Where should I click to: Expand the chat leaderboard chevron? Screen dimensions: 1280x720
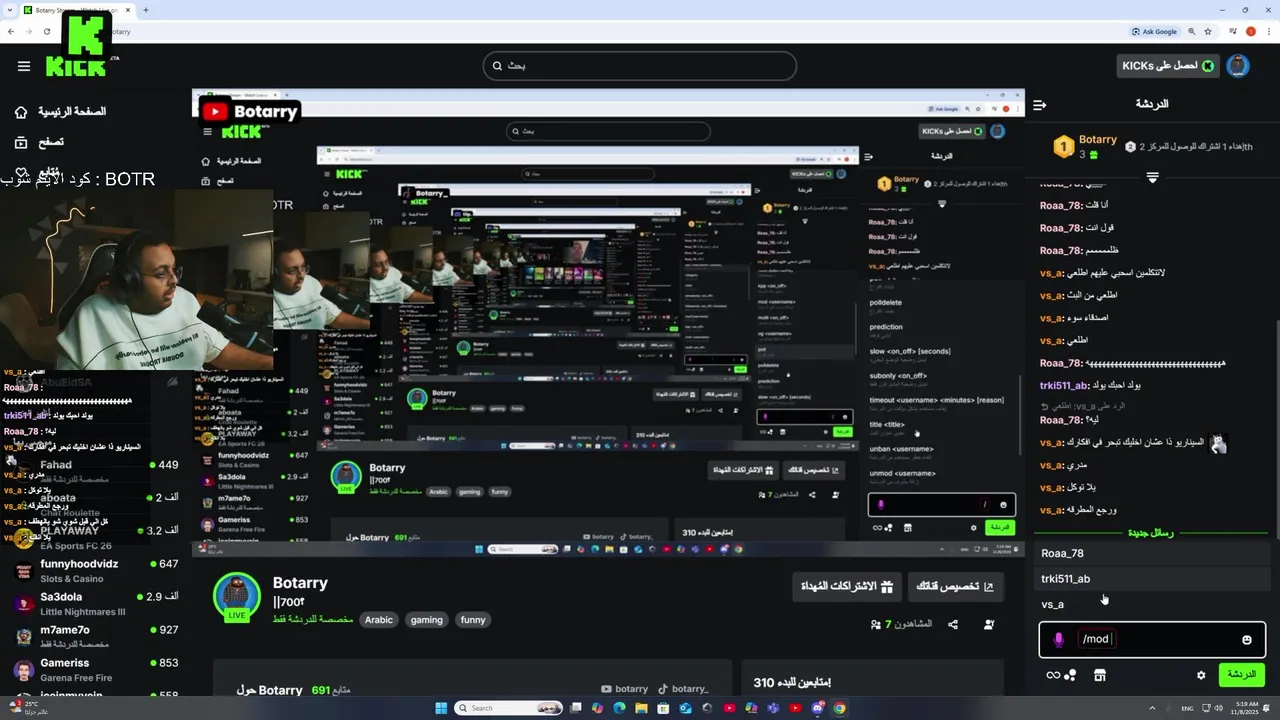tap(1152, 177)
